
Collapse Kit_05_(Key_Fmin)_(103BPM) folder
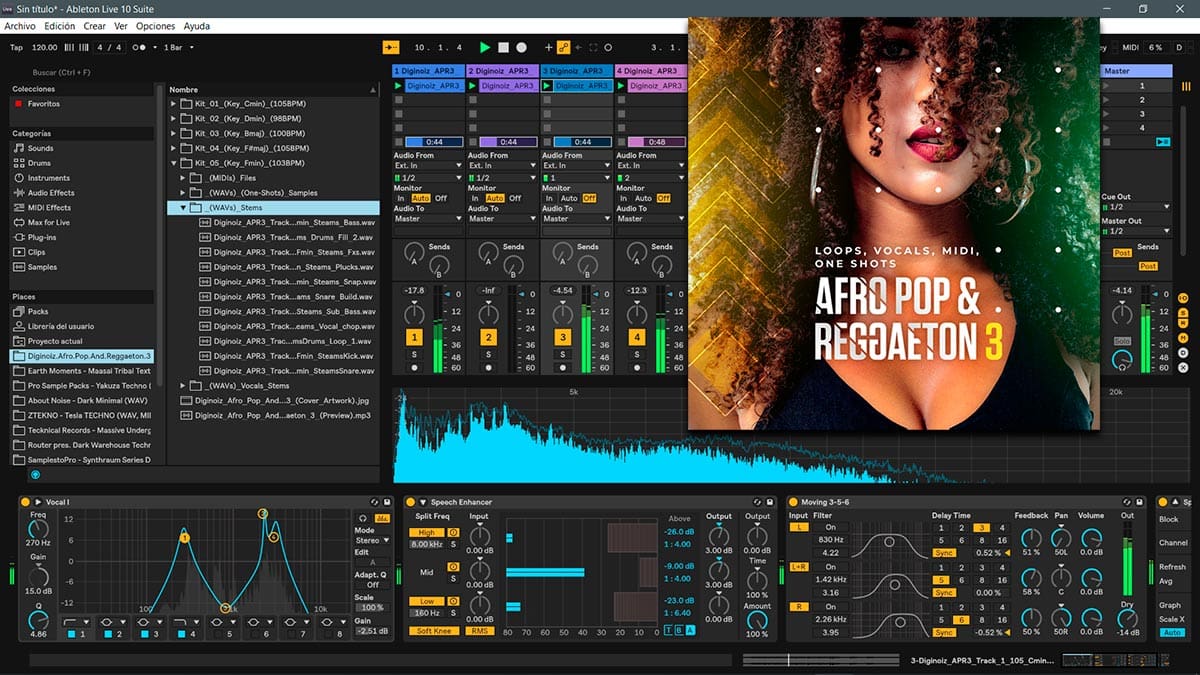[x=173, y=163]
